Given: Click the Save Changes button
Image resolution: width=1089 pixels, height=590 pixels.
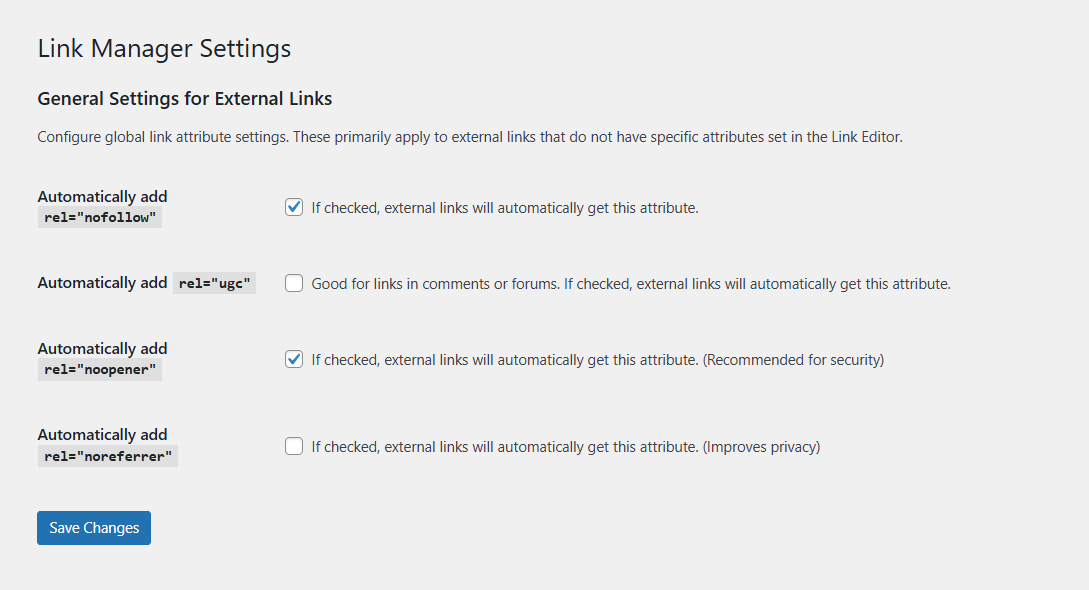Looking at the screenshot, I should coord(93,527).
